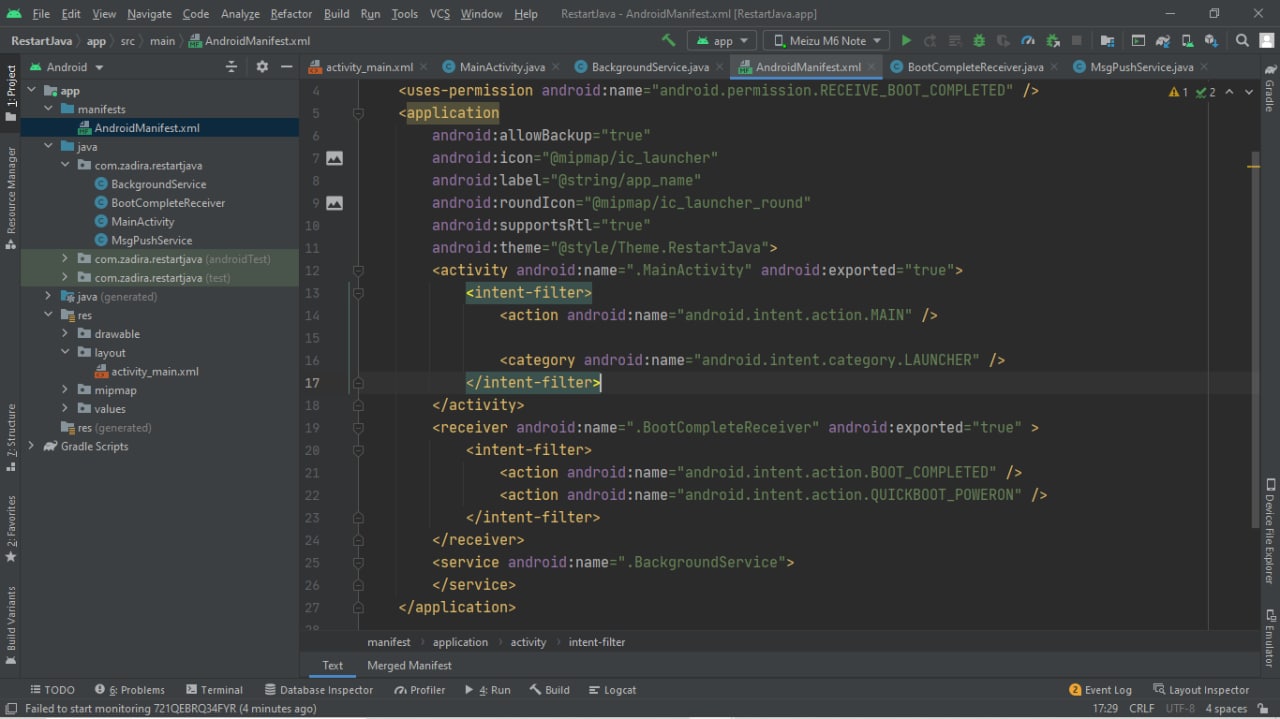Image resolution: width=1280 pixels, height=719 pixels.
Task: Open the Terminal tool window
Action: (x=213, y=690)
